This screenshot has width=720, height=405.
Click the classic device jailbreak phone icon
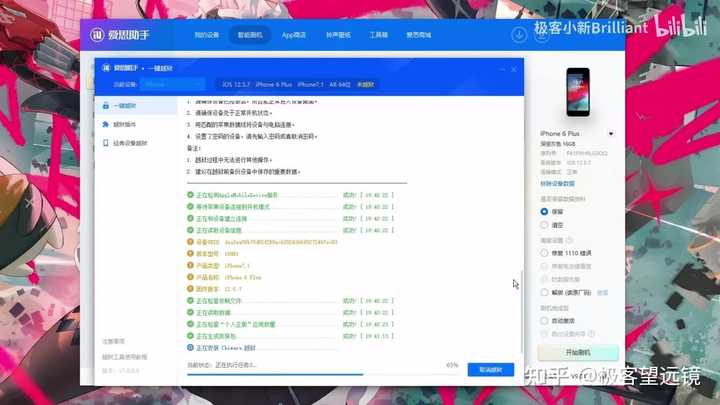(x=106, y=143)
